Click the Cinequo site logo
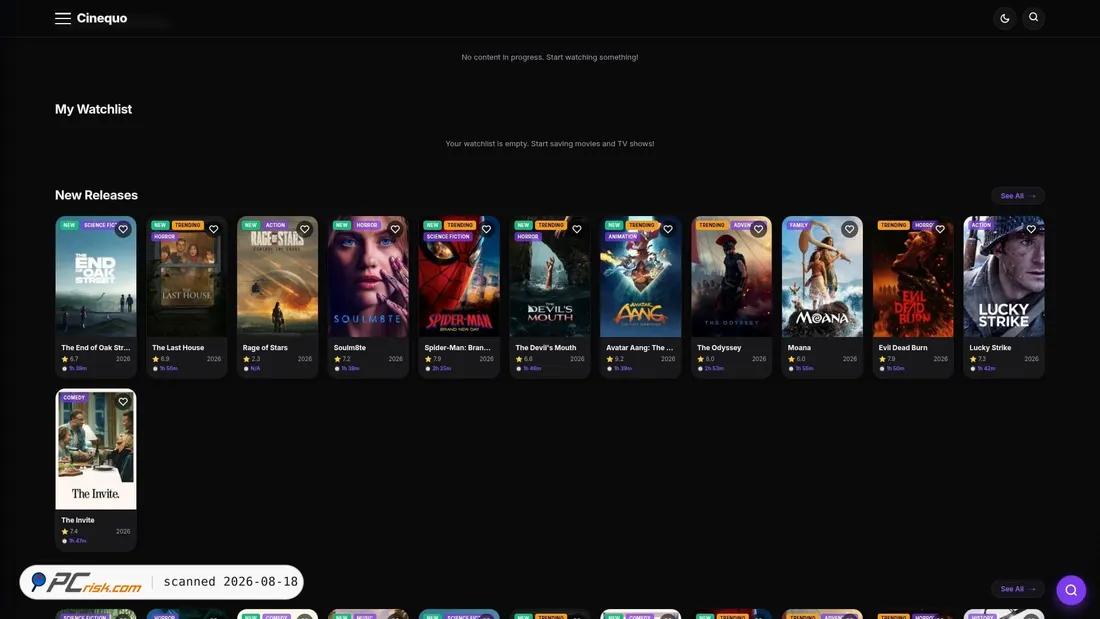This screenshot has width=1100, height=619. tap(102, 18)
